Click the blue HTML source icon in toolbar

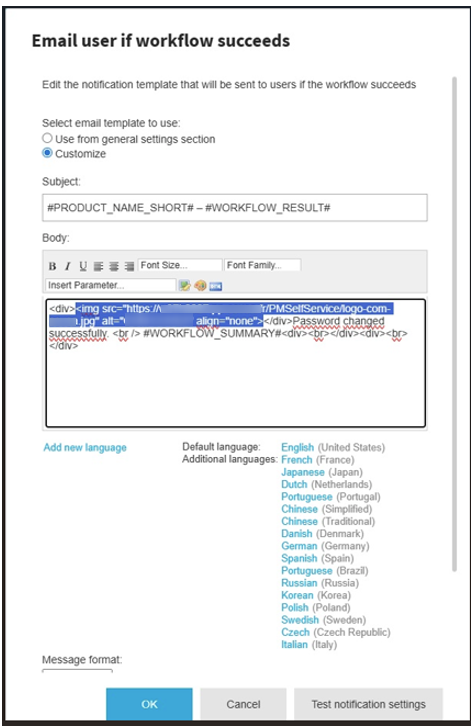tap(216, 287)
